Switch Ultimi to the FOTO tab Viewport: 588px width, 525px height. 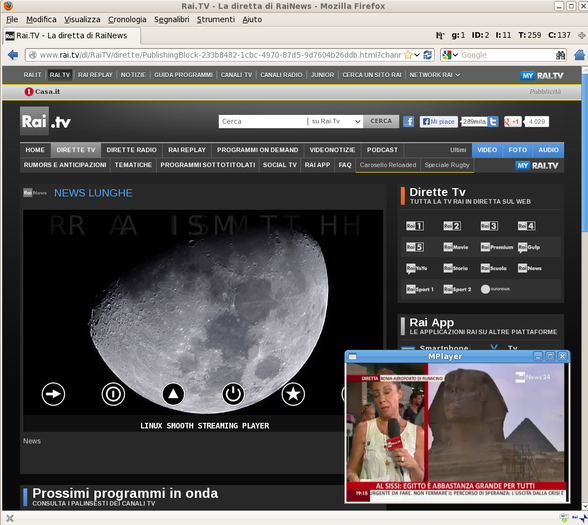[x=518, y=150]
